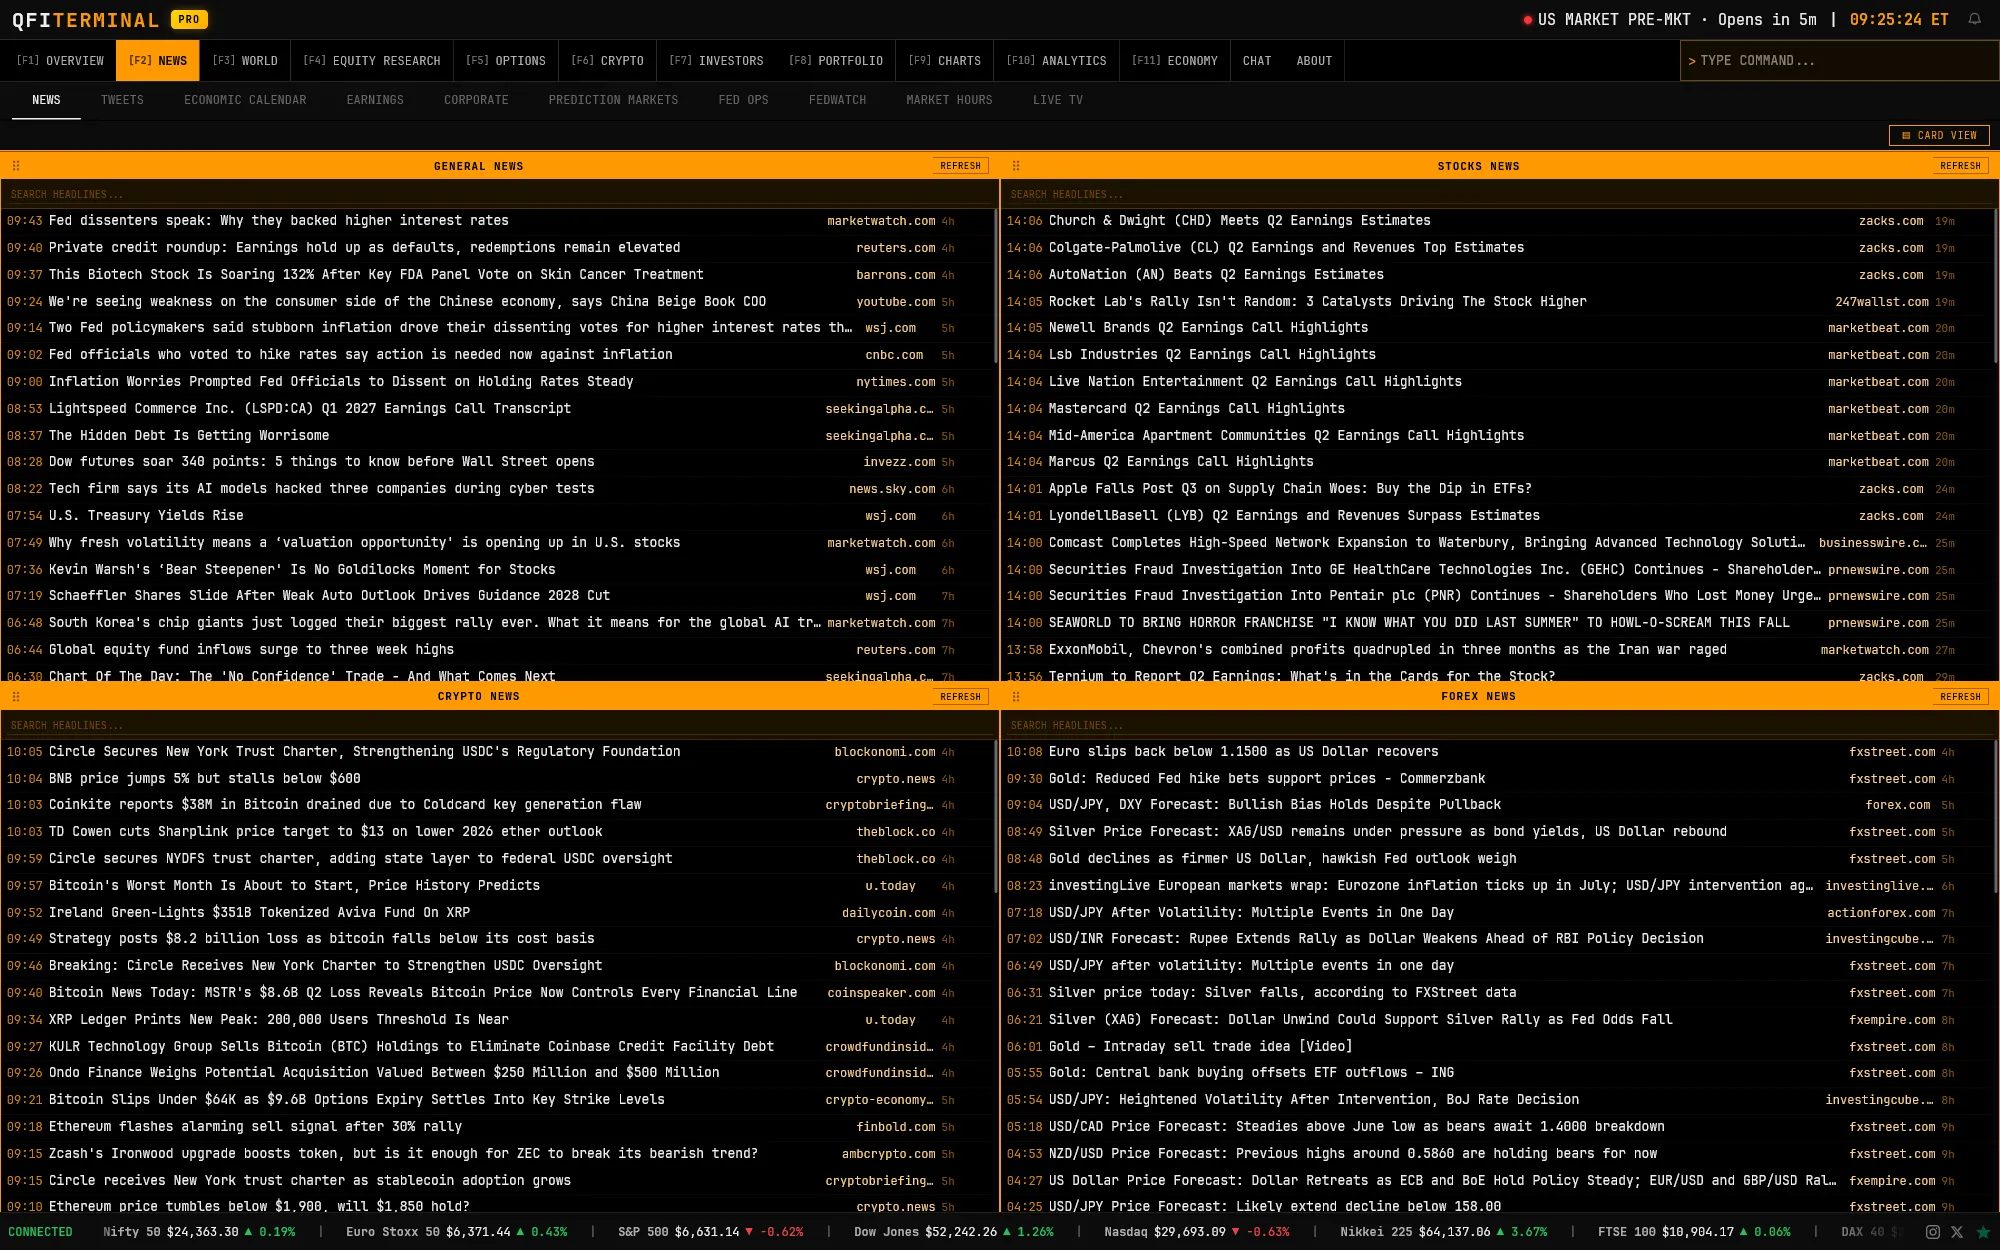
Task: Grab the General News panel drag handle
Action: [16, 166]
